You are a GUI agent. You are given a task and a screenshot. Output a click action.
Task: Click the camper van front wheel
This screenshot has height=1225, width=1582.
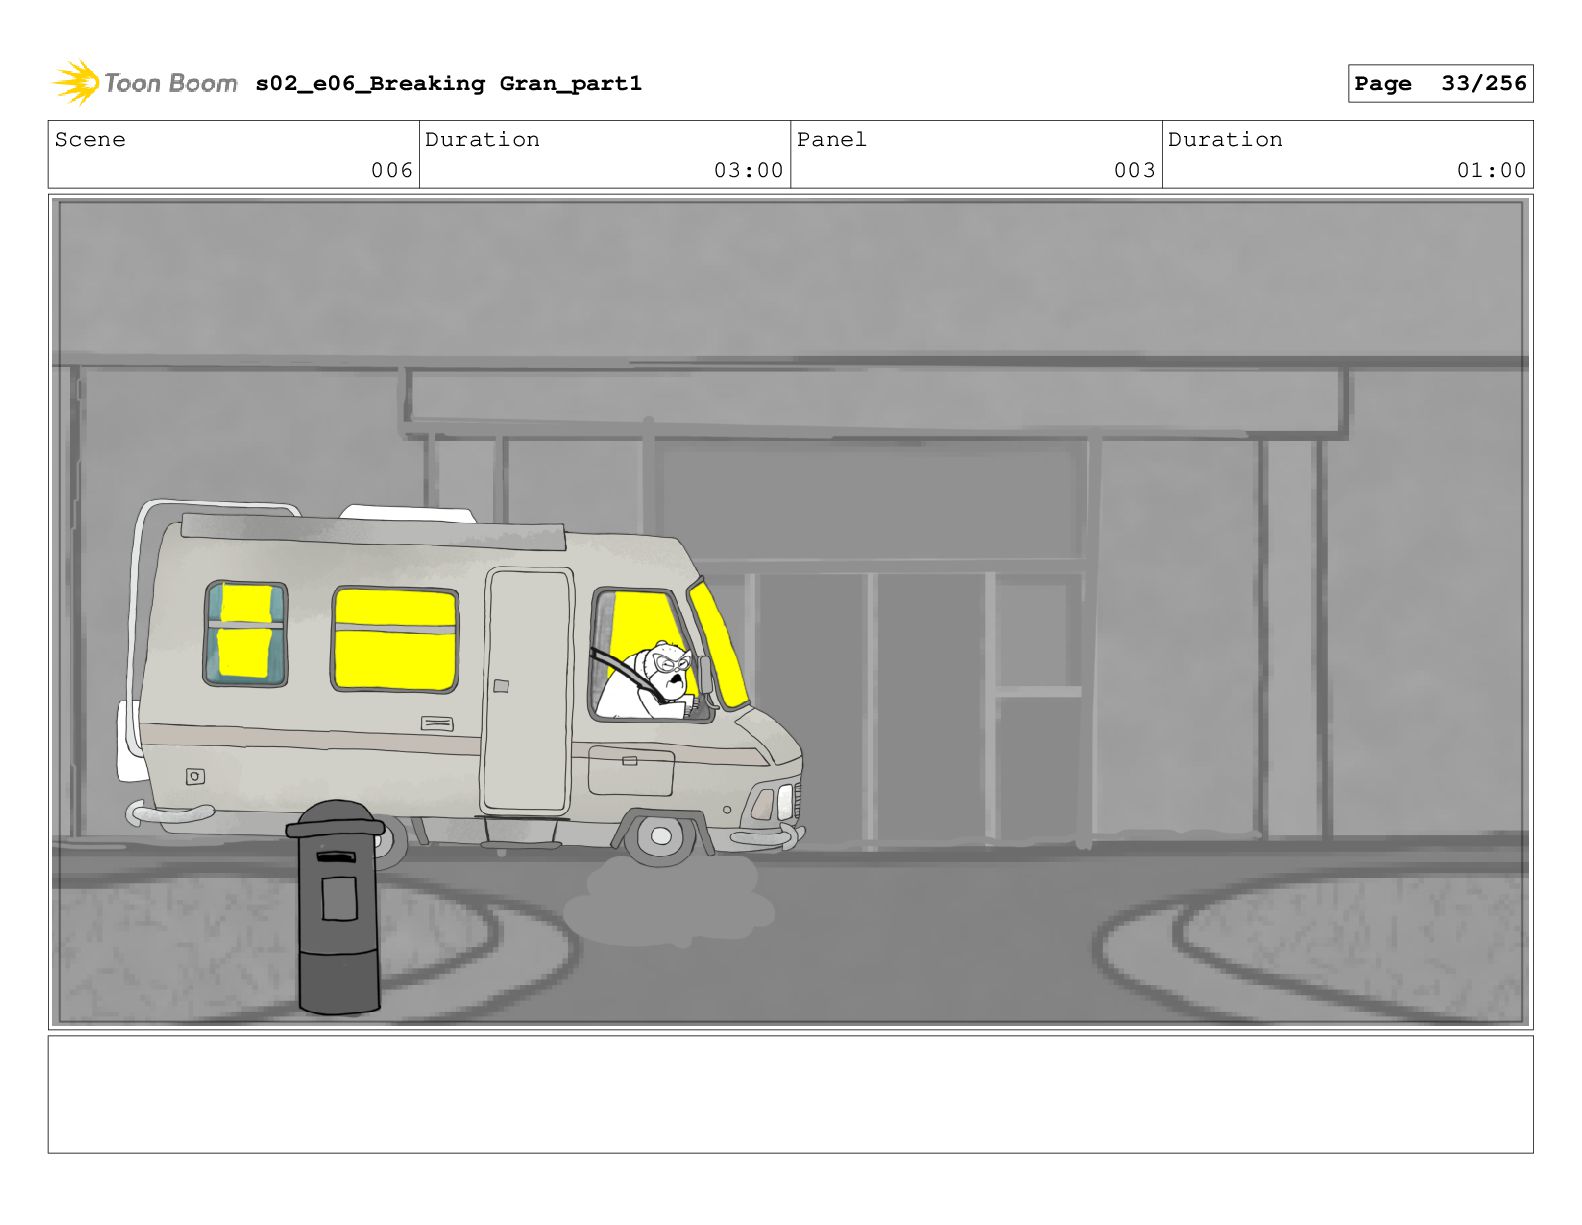coord(661,835)
